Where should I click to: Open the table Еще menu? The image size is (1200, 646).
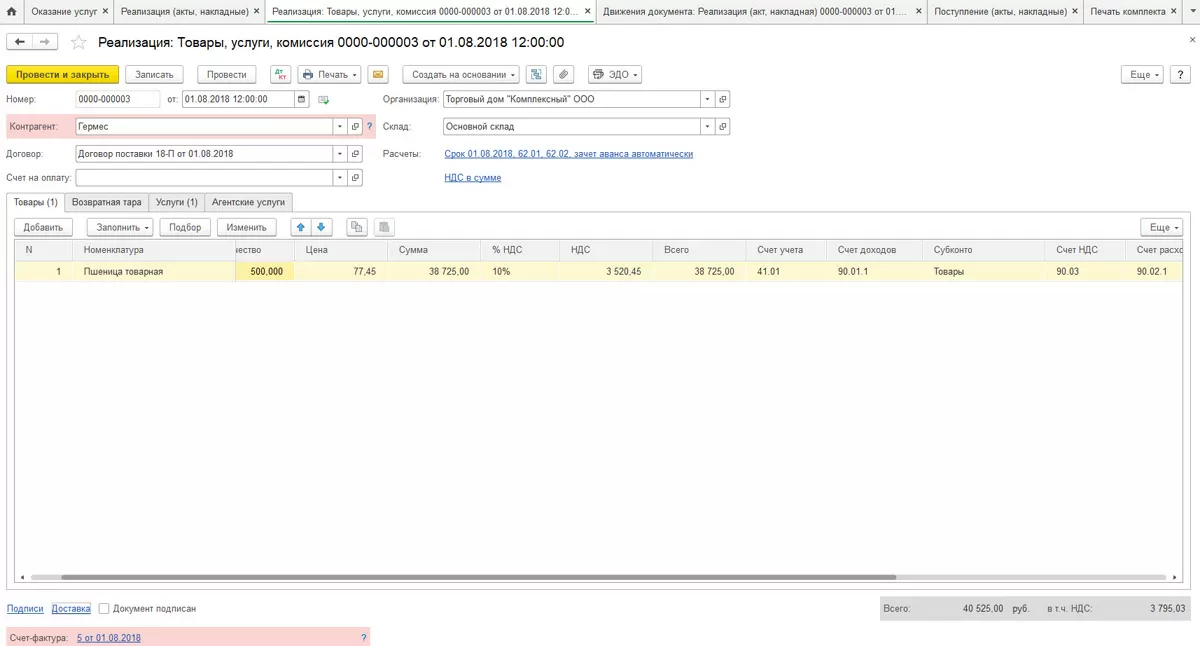1161,227
